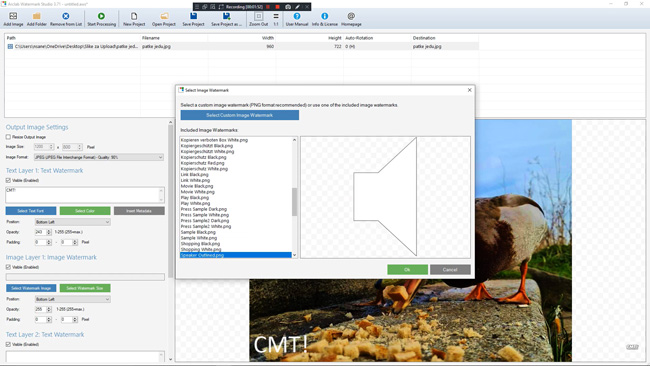Pause the recording in the recorder bar
This screenshot has height=366, width=650.
(268, 7)
